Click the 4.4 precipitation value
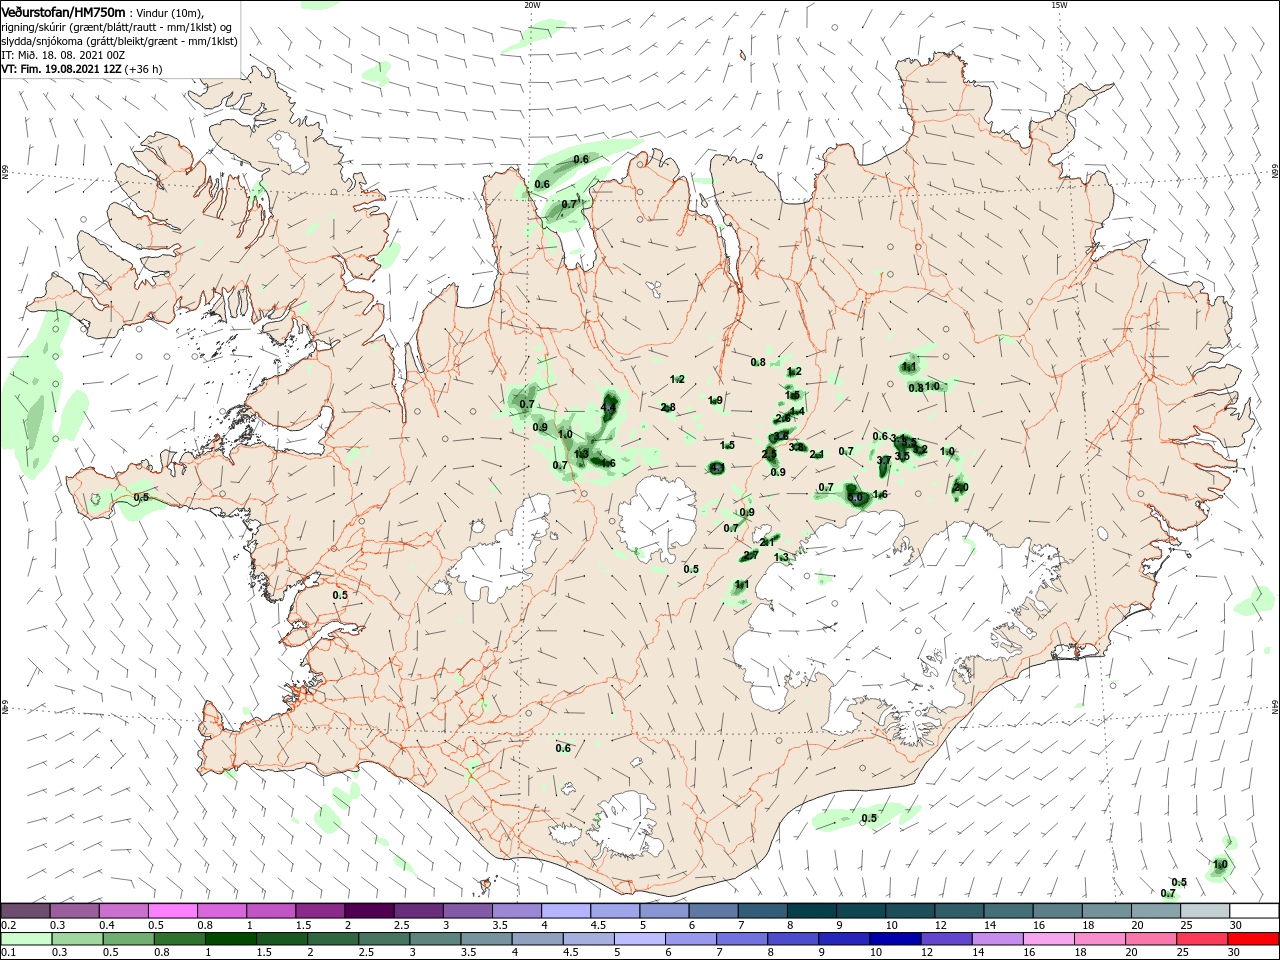This screenshot has width=1280, height=960. pyautogui.click(x=608, y=407)
